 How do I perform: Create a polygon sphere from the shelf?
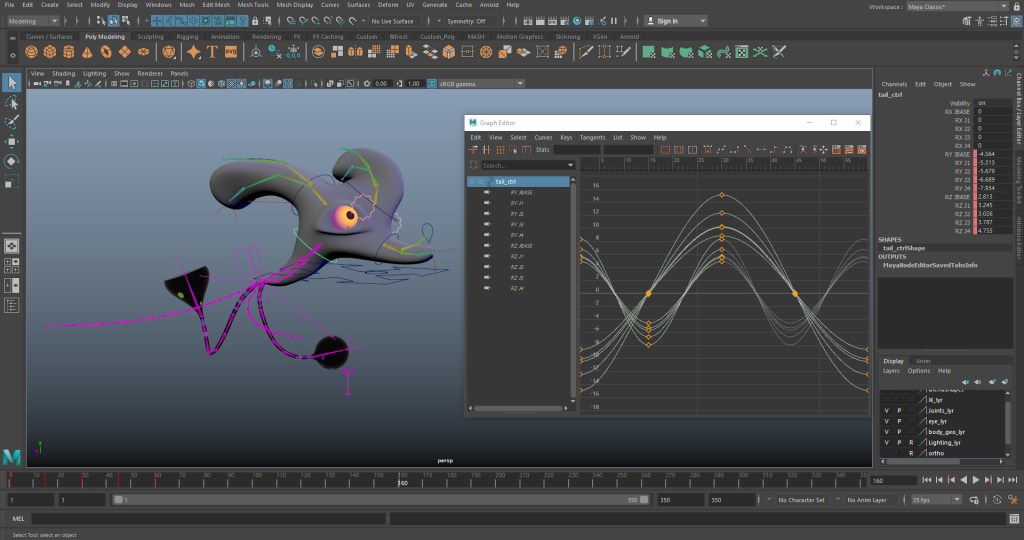[32, 51]
